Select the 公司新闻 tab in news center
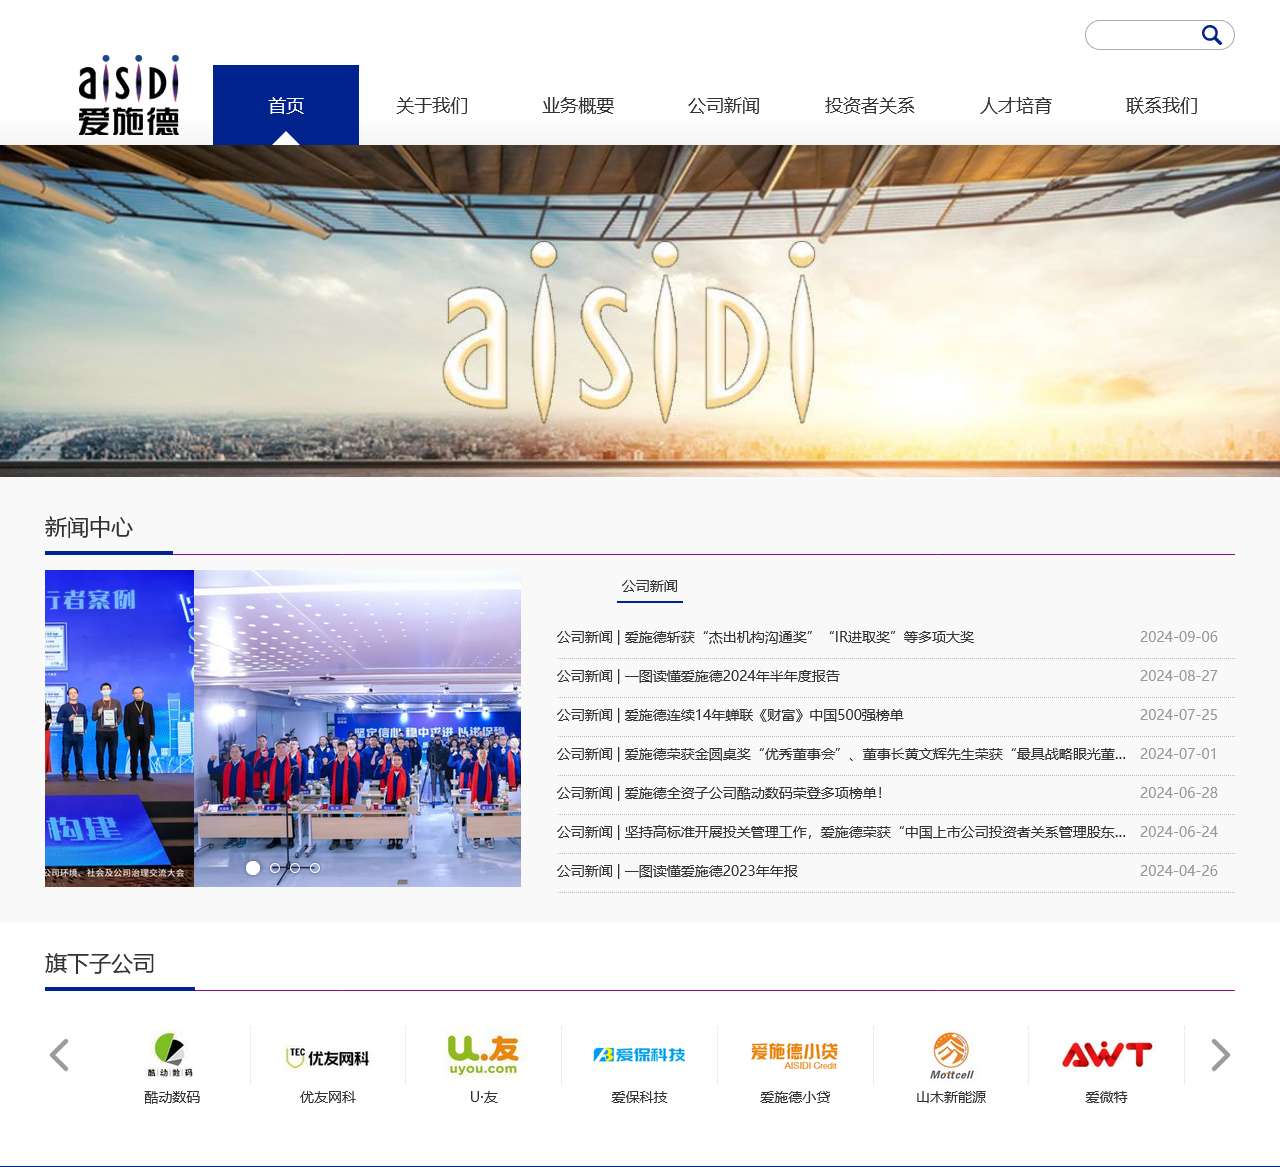The height and width of the screenshot is (1167, 1280). point(650,586)
